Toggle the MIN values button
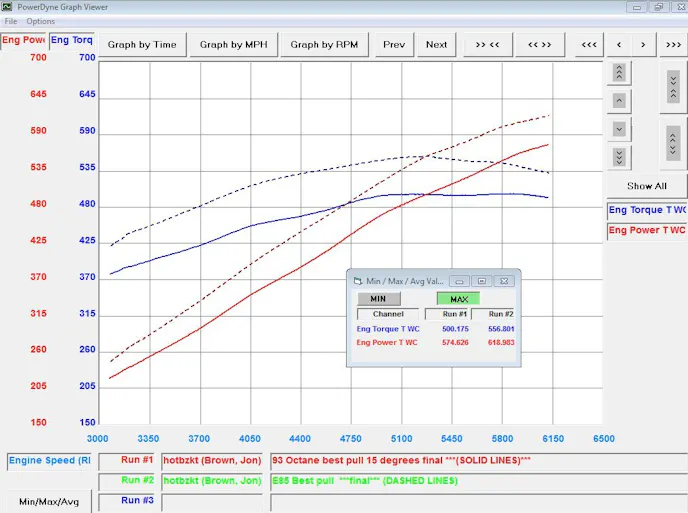 (x=378, y=299)
